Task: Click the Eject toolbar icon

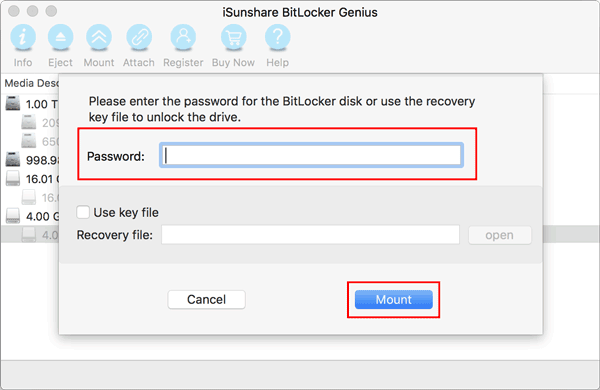Action: [x=60, y=37]
